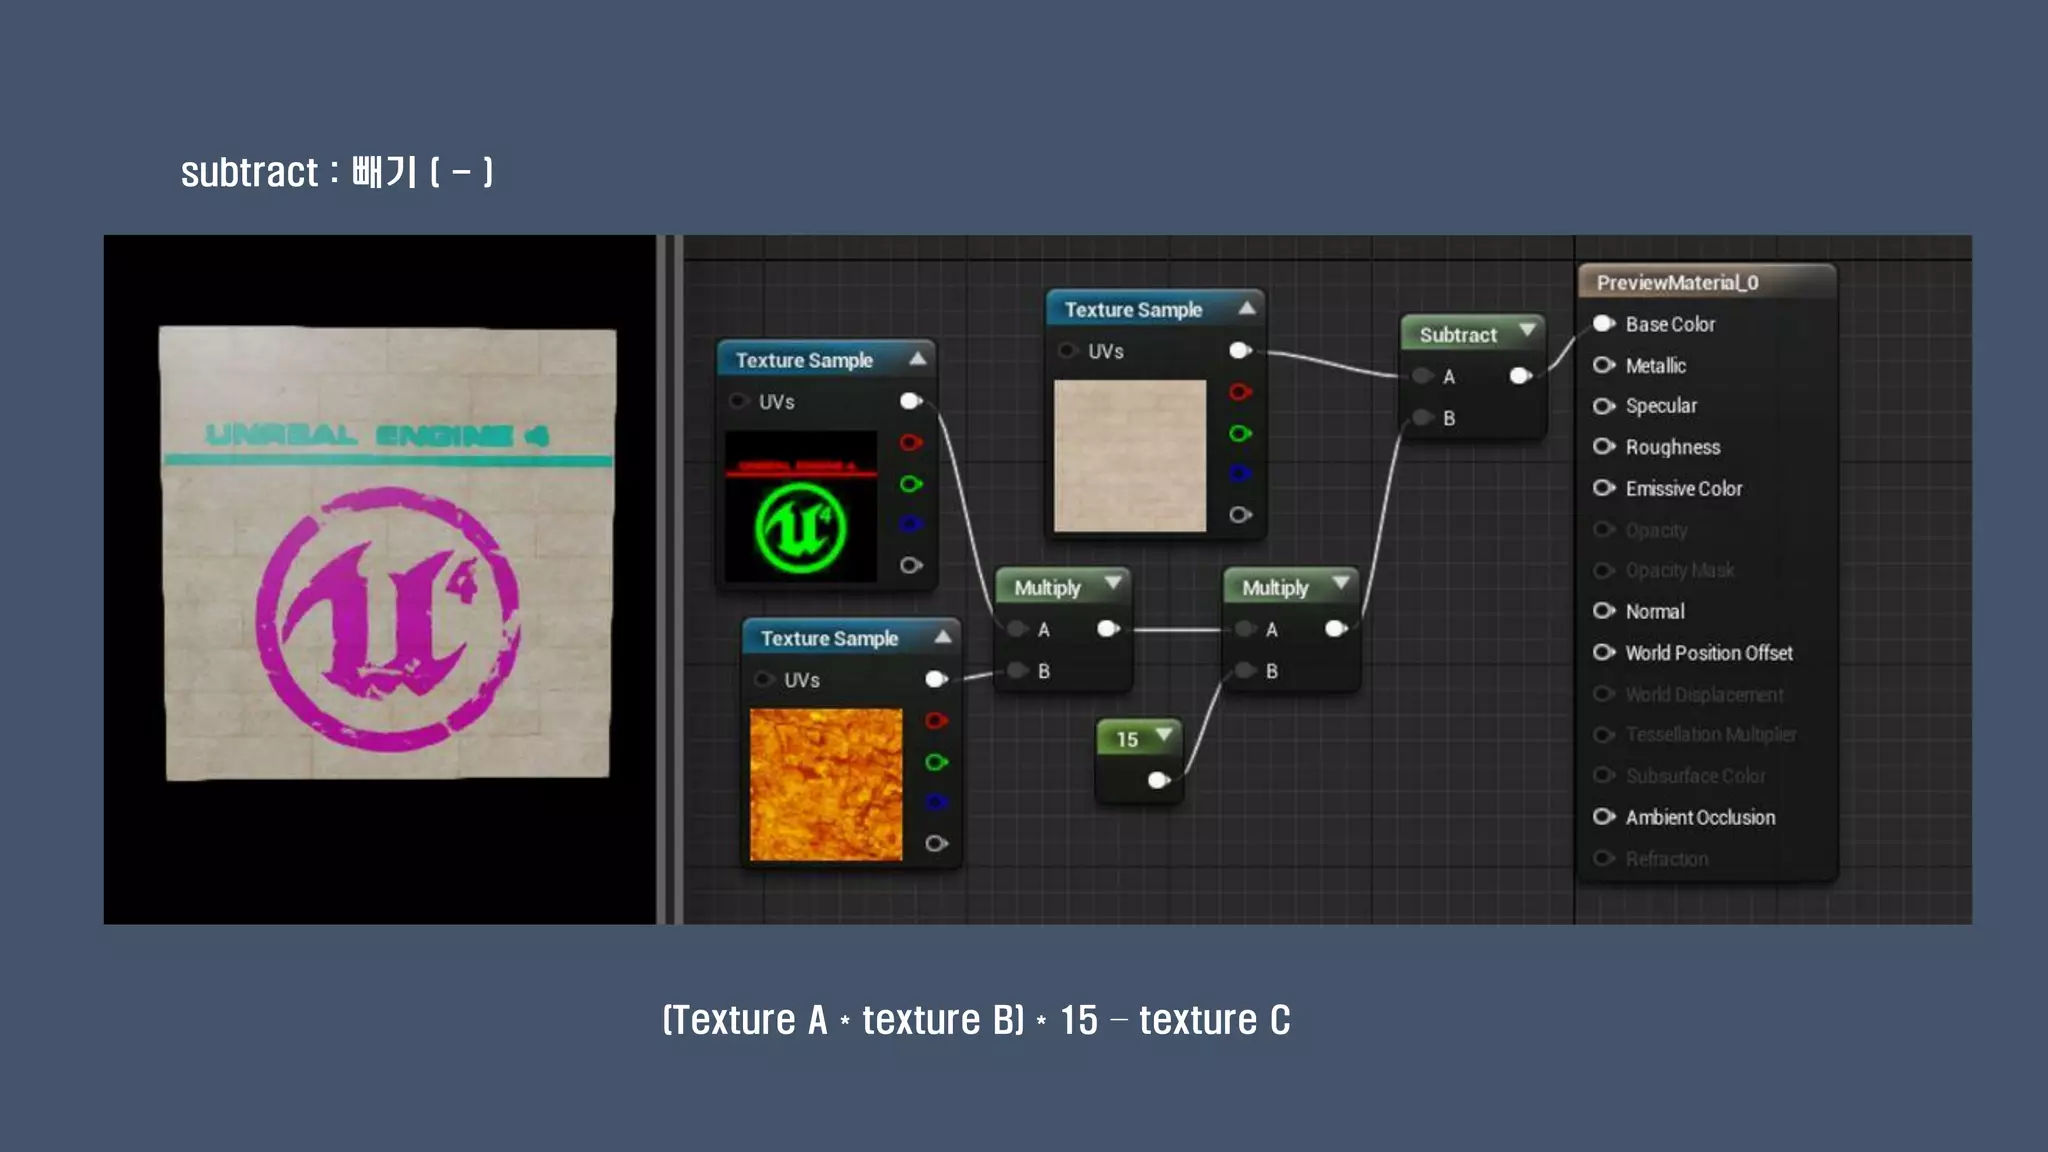Click the Subtract node output pin
The width and height of the screenshot is (2048, 1152).
click(1520, 376)
